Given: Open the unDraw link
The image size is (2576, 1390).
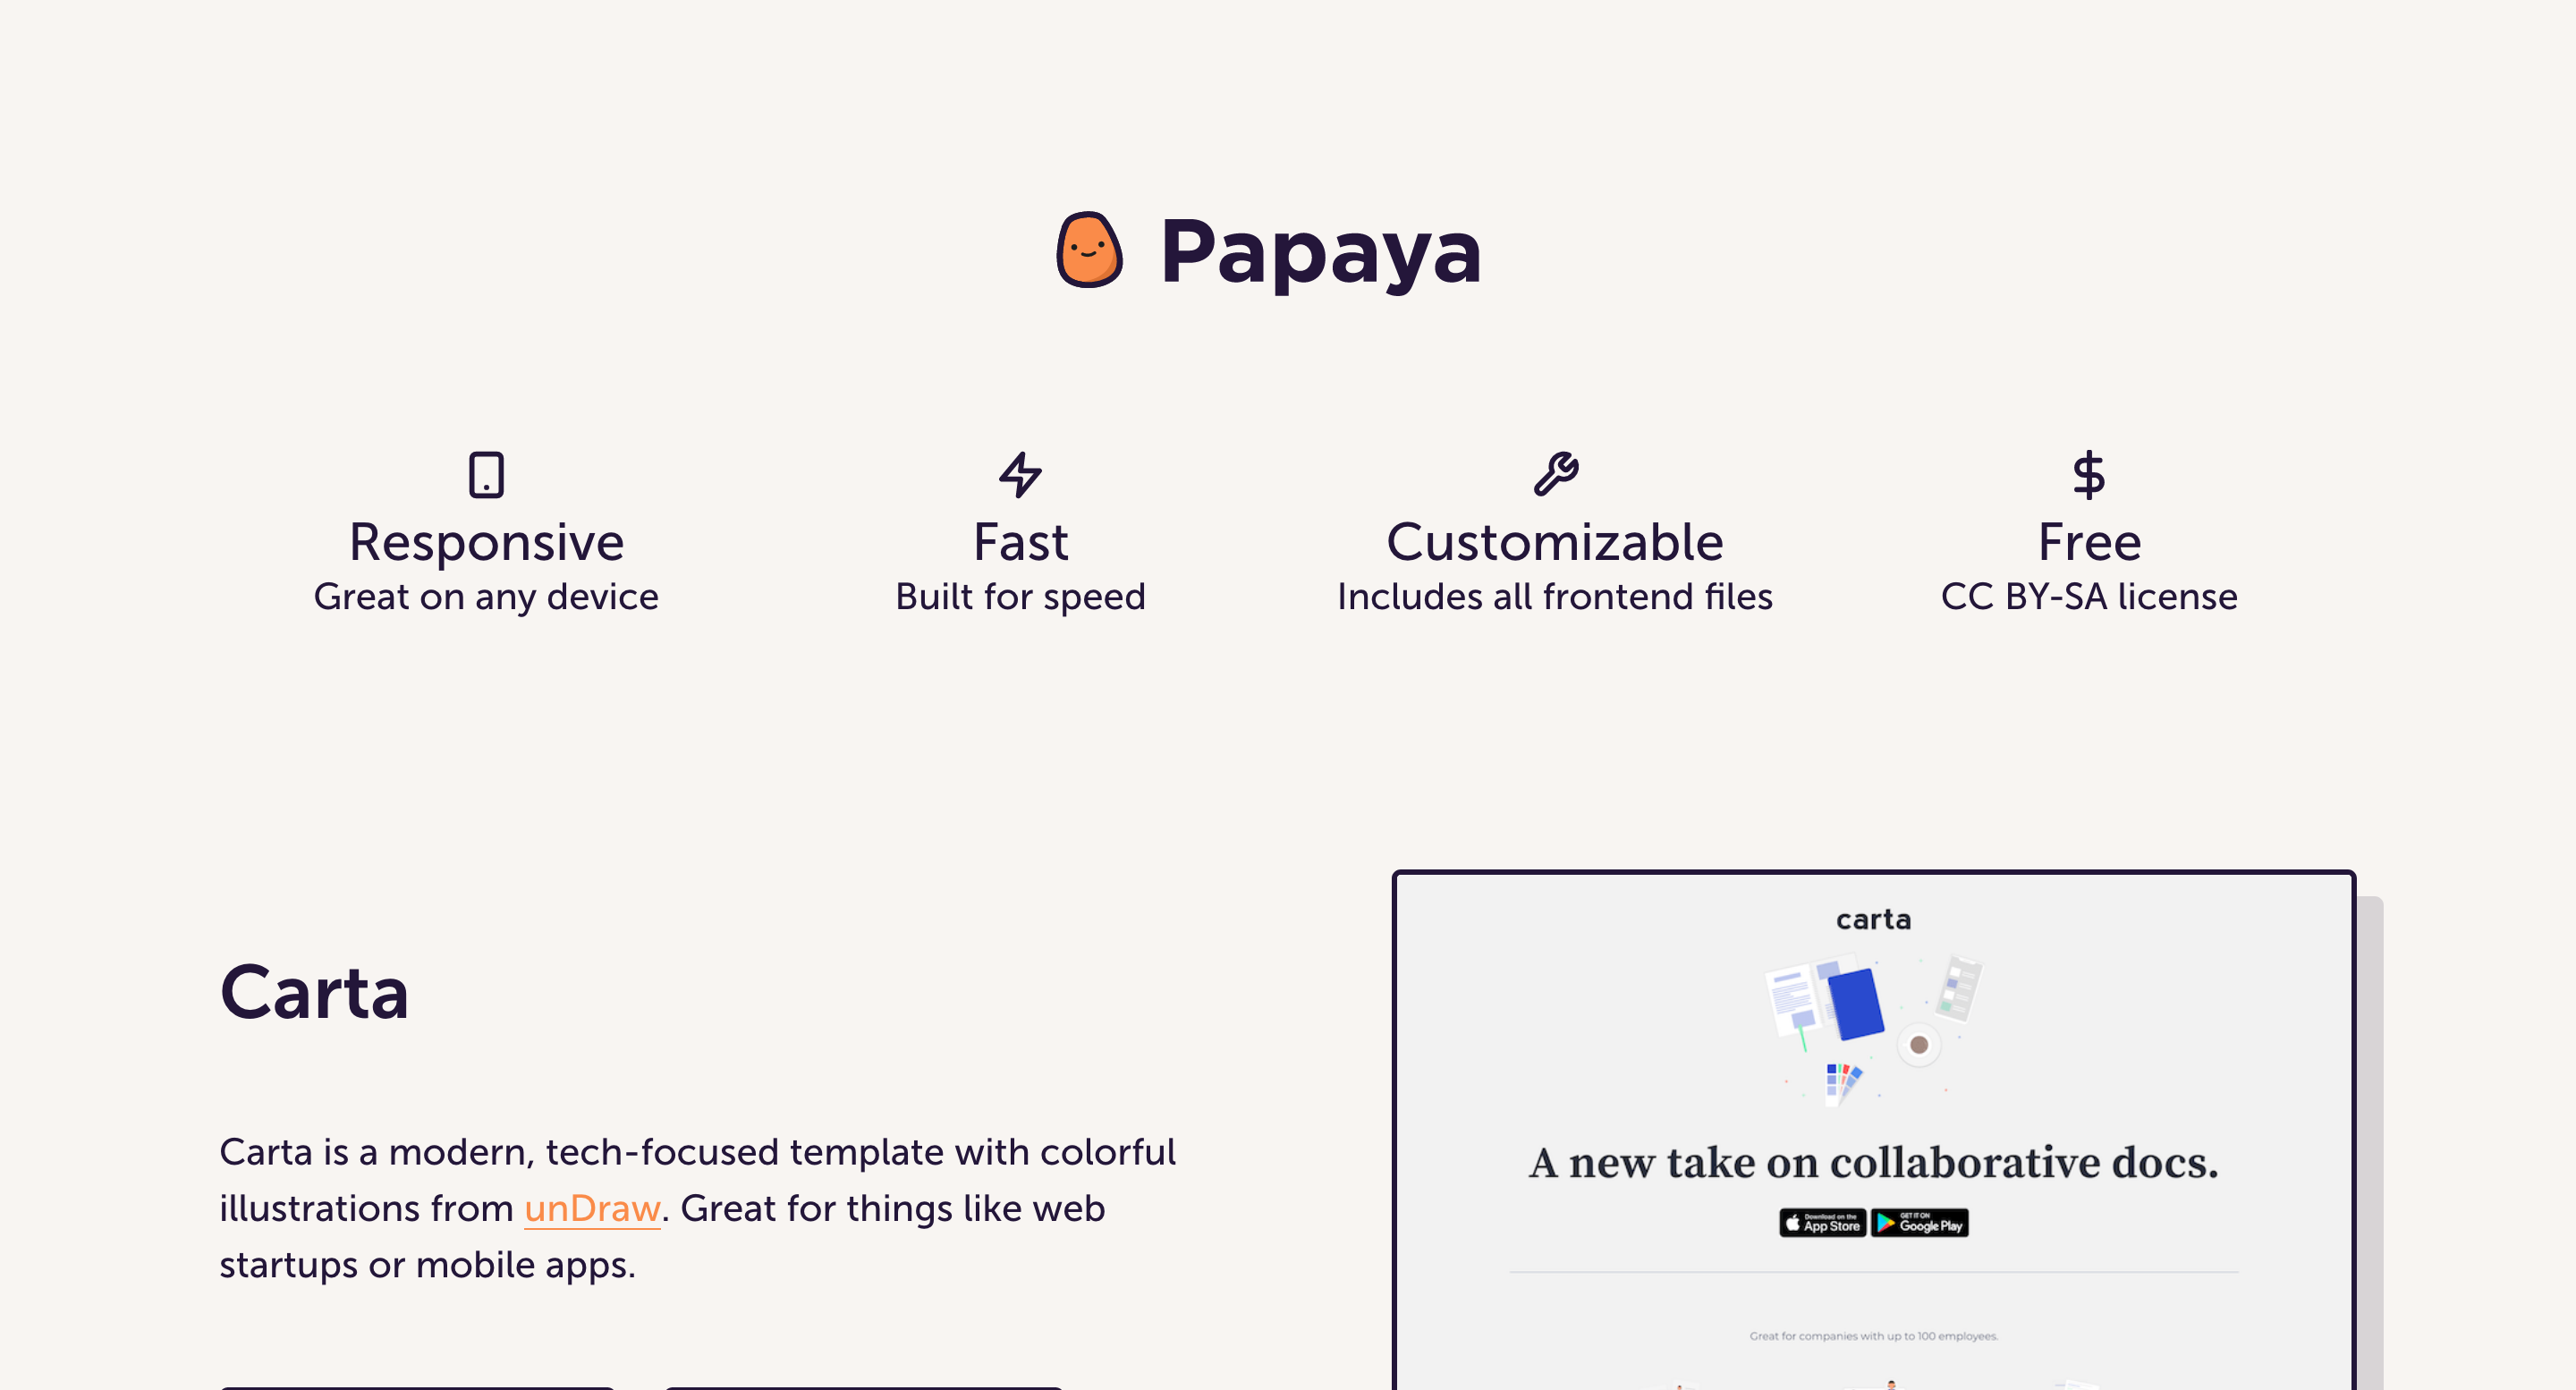Looking at the screenshot, I should (592, 1208).
